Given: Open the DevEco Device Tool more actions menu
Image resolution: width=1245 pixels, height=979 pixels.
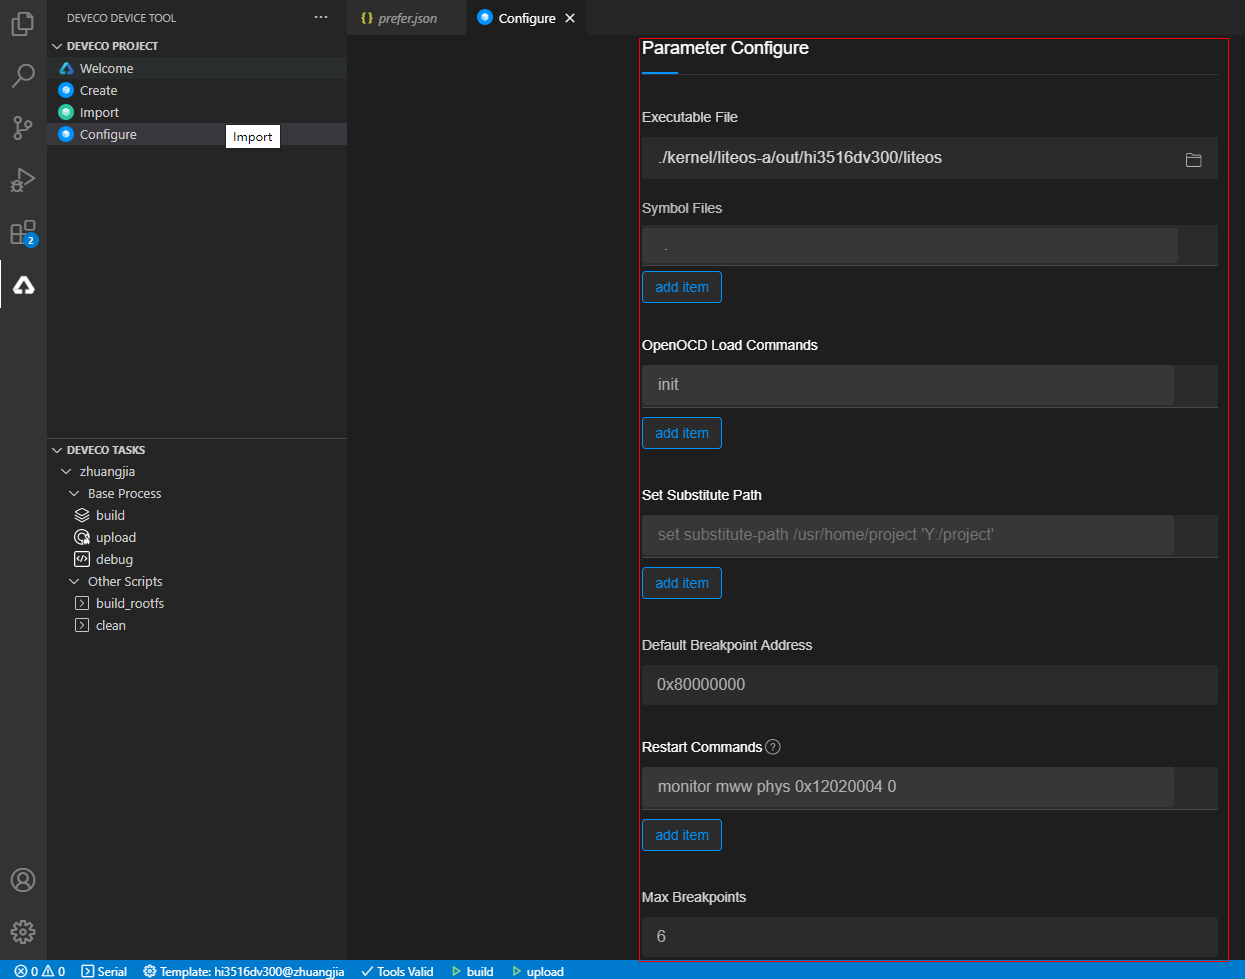Looking at the screenshot, I should click(321, 18).
